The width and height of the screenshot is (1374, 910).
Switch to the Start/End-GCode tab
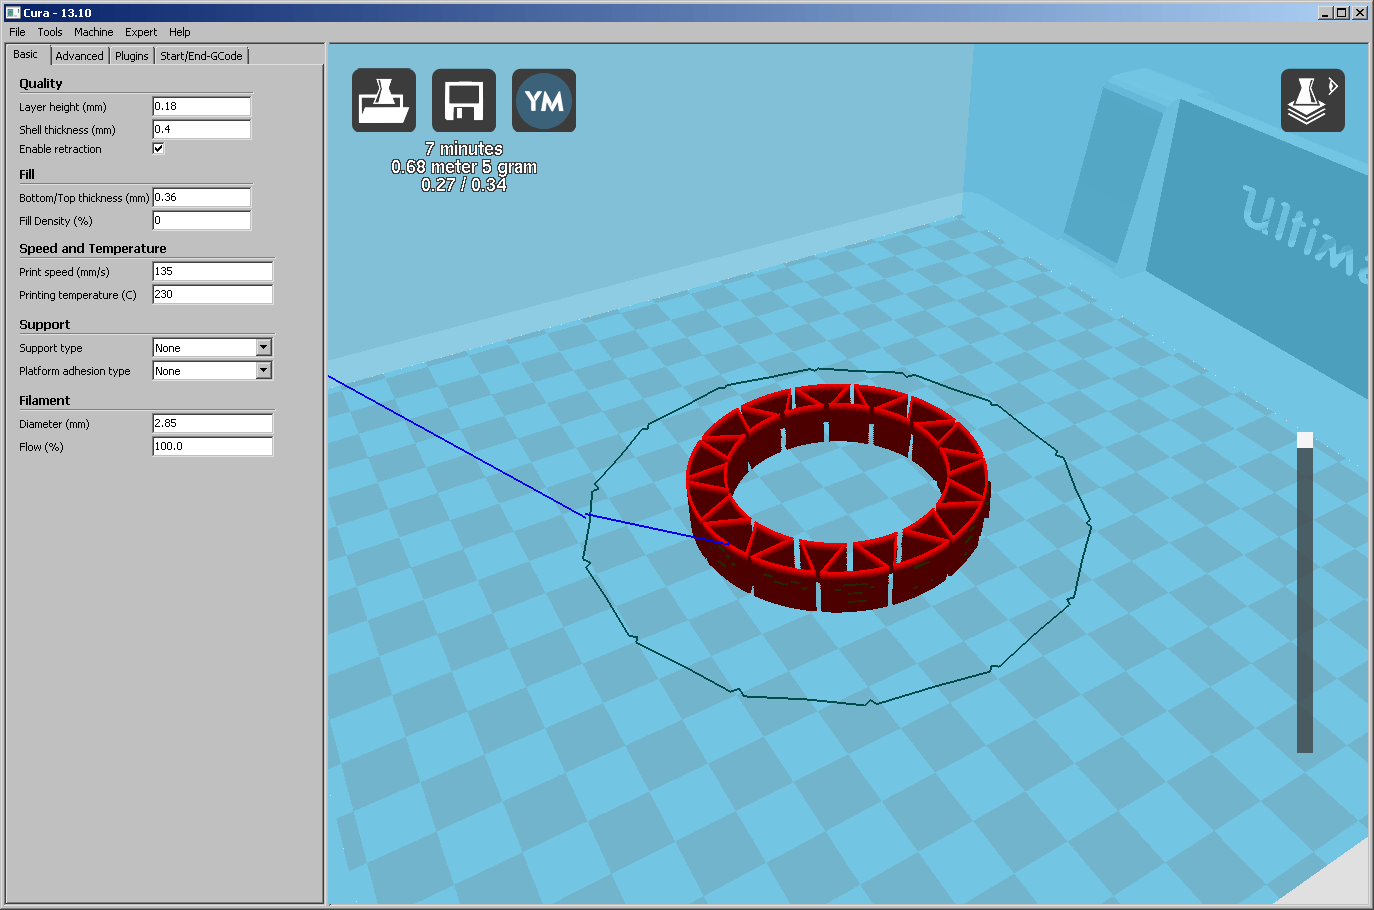tap(201, 56)
